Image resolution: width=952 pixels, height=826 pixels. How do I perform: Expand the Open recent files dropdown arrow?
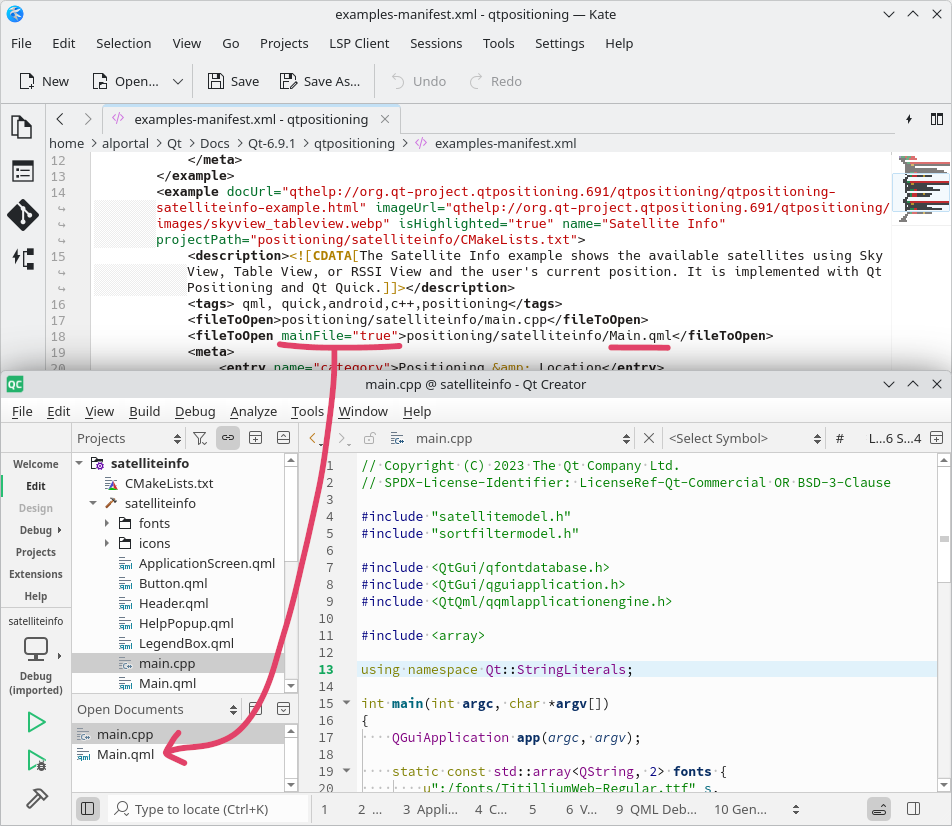tap(178, 81)
